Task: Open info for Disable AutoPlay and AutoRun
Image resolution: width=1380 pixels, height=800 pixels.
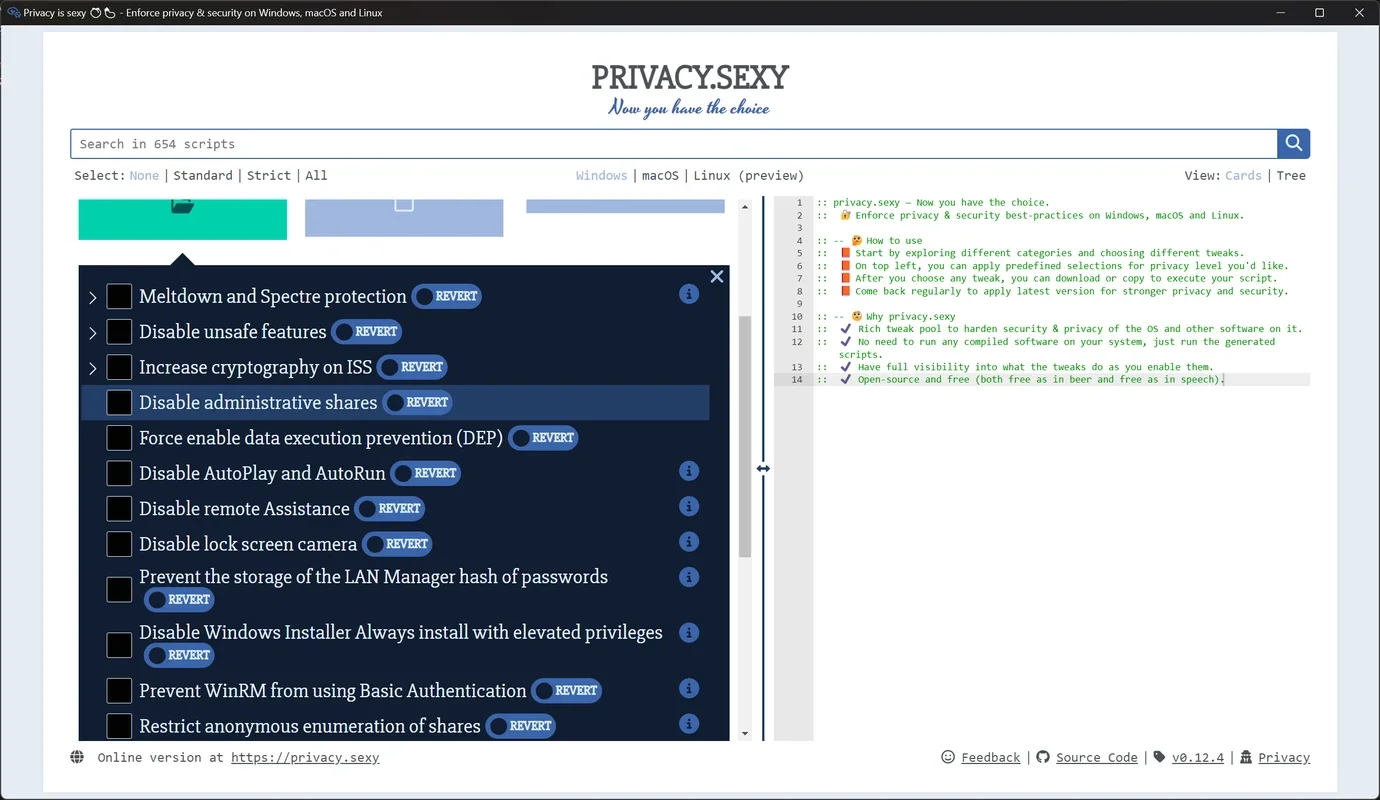Action: click(688, 471)
